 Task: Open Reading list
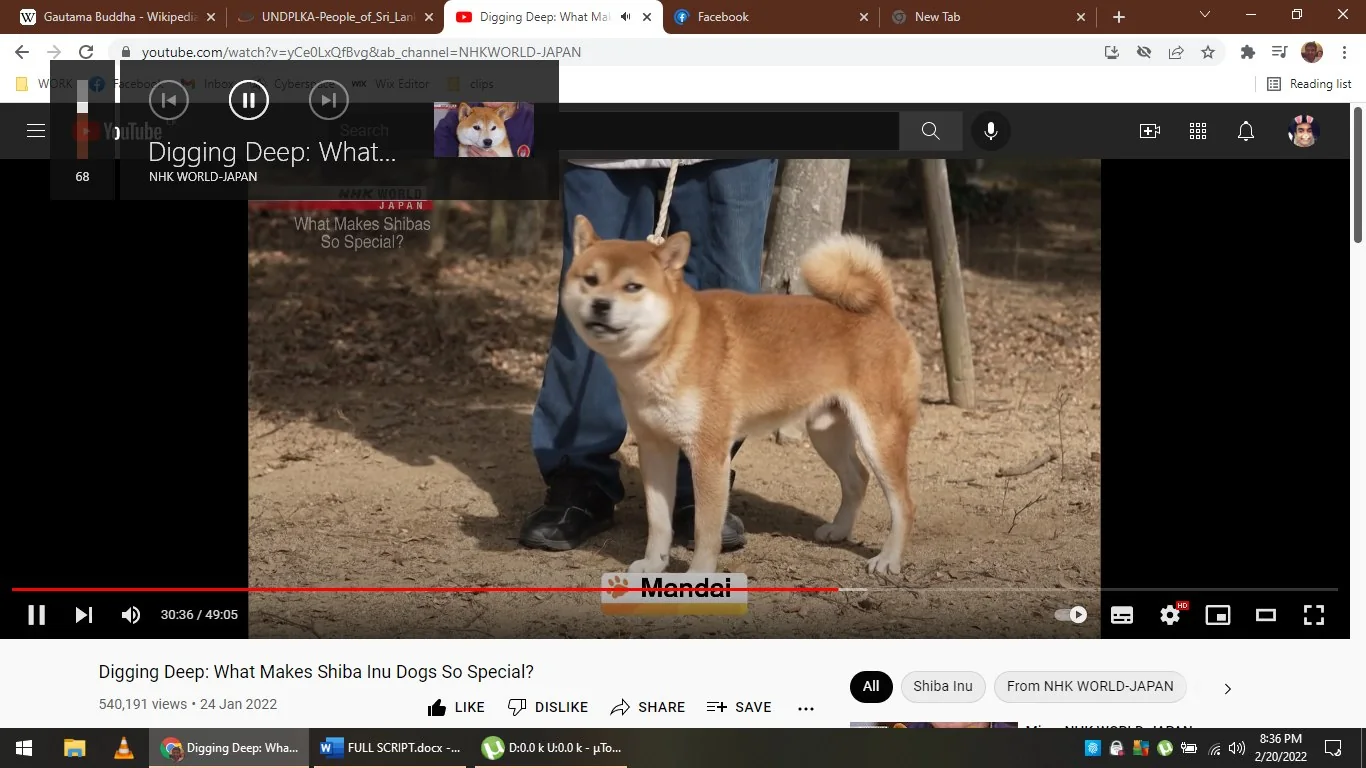click(x=1309, y=84)
